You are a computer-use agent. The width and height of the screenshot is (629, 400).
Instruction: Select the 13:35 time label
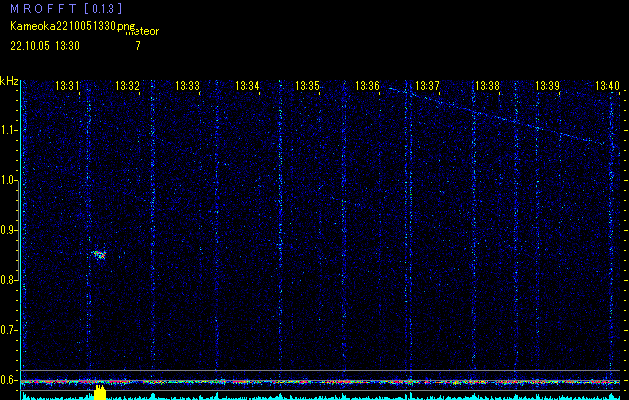[307, 86]
